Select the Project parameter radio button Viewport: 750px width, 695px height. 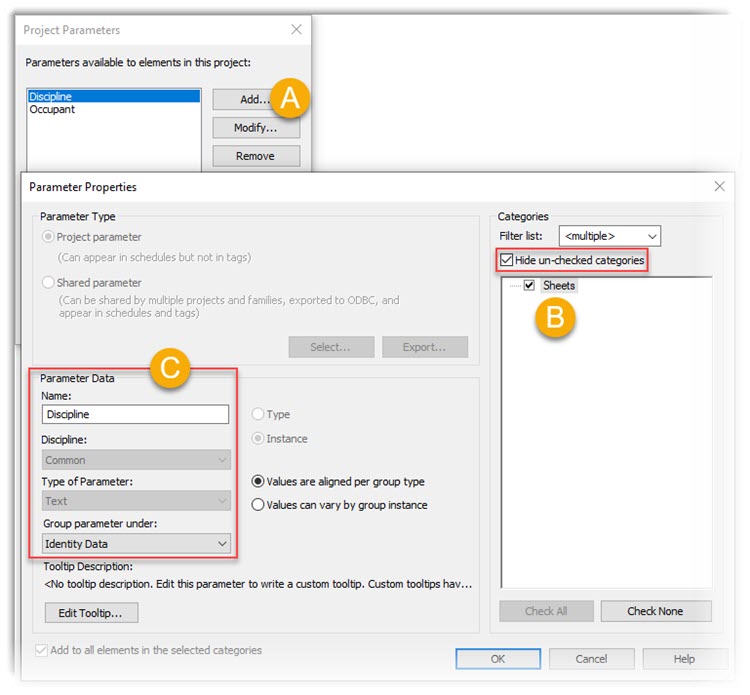48,237
